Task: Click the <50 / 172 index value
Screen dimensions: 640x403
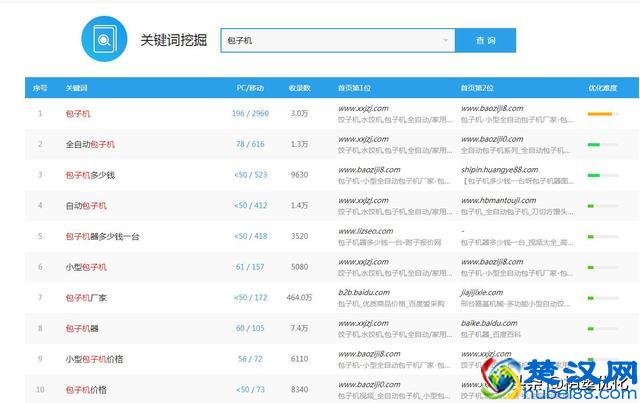Action: click(250, 297)
